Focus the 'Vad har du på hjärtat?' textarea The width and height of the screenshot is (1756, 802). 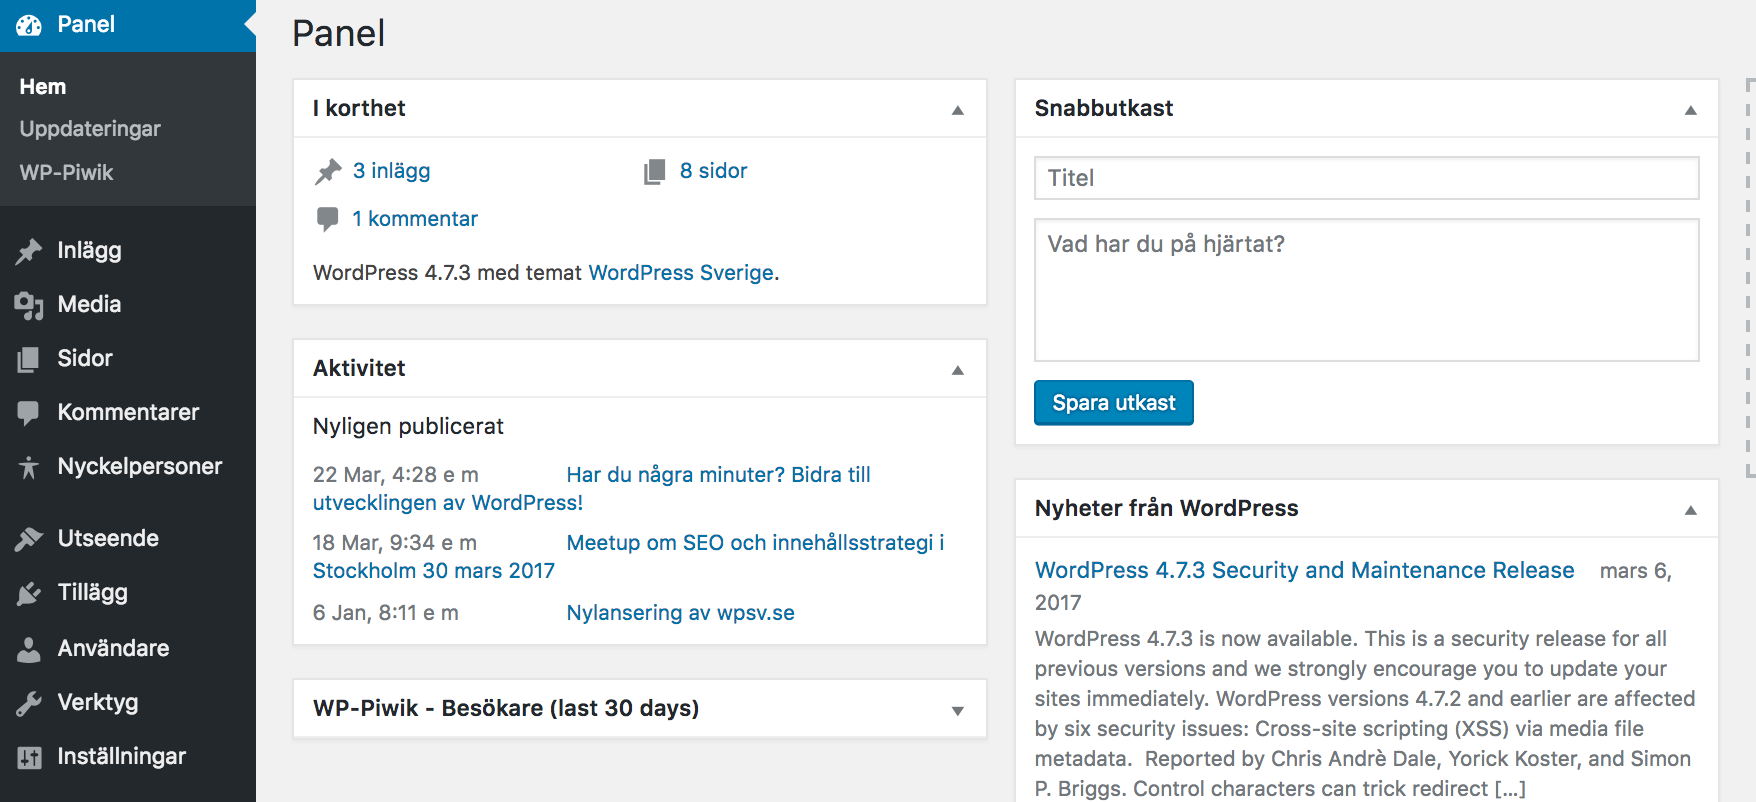coord(1366,290)
